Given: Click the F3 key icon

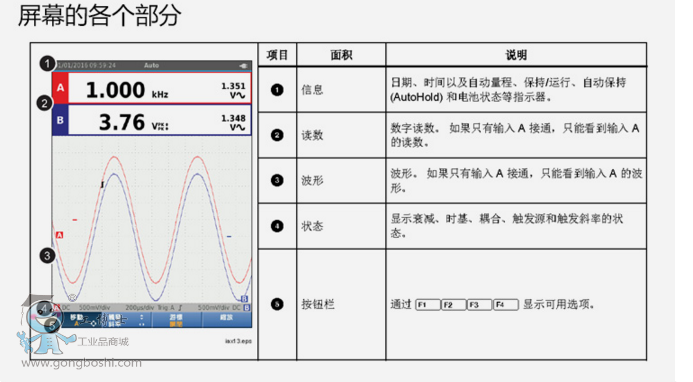Looking at the screenshot, I should coord(480,305).
